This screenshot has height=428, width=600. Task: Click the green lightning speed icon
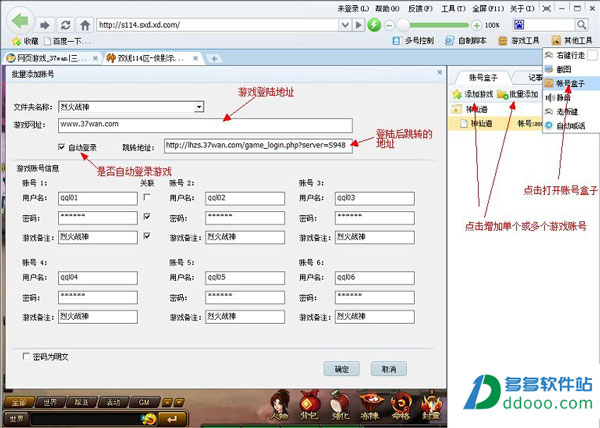point(374,25)
